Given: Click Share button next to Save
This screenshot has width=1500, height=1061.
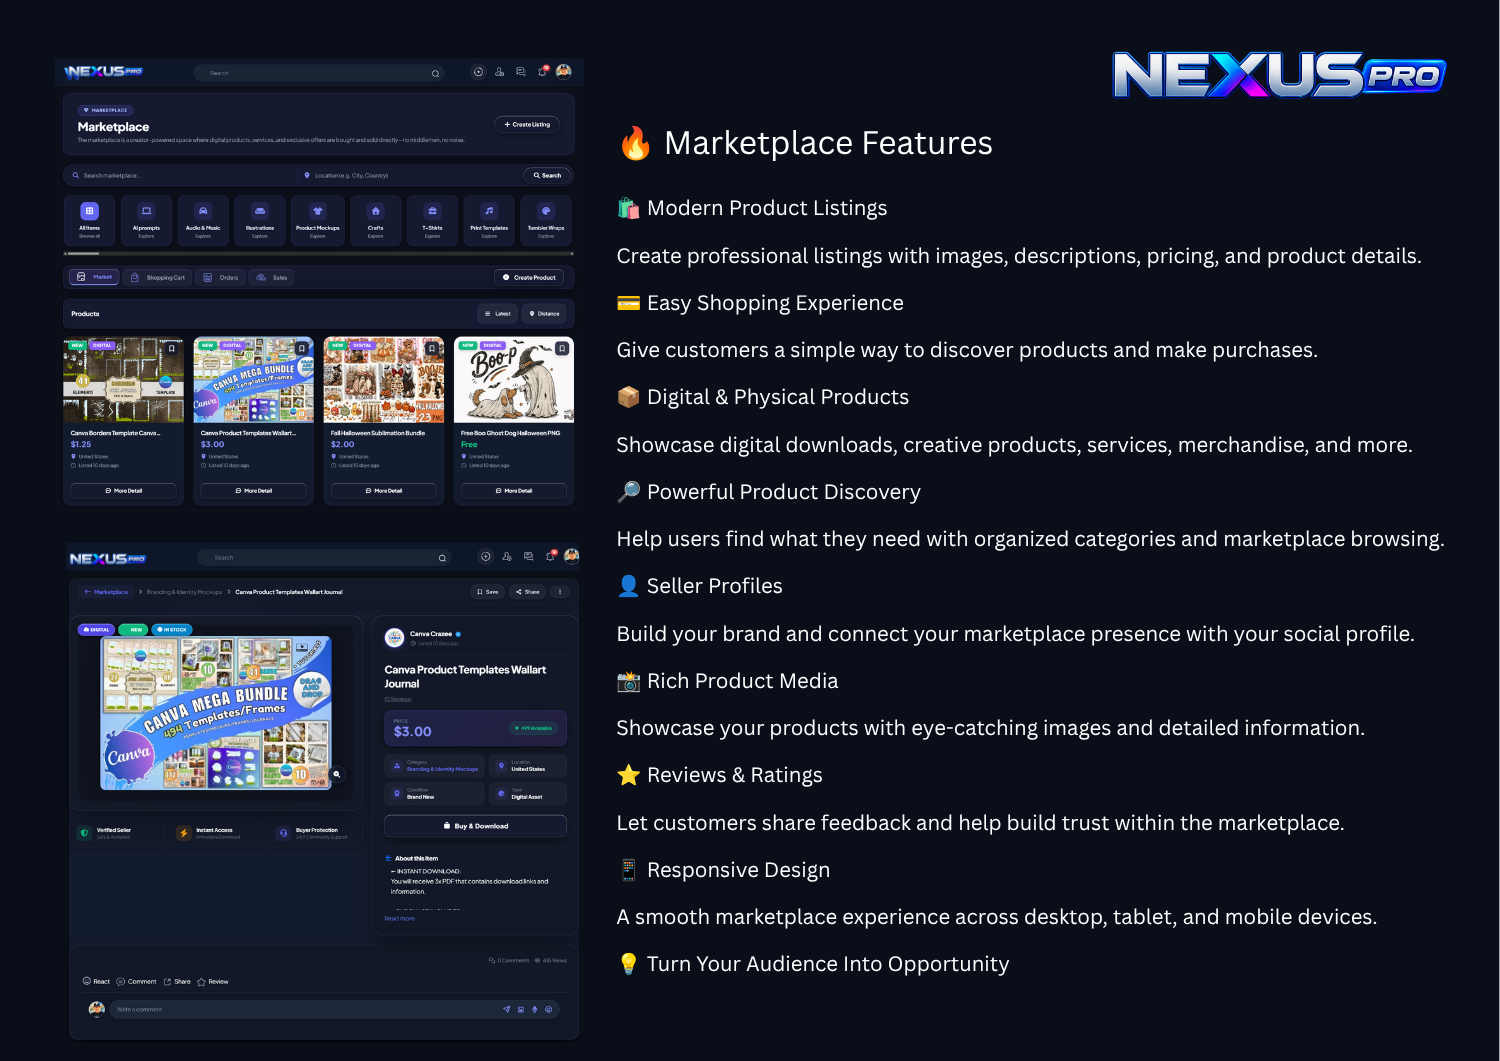Looking at the screenshot, I should pos(527,592).
